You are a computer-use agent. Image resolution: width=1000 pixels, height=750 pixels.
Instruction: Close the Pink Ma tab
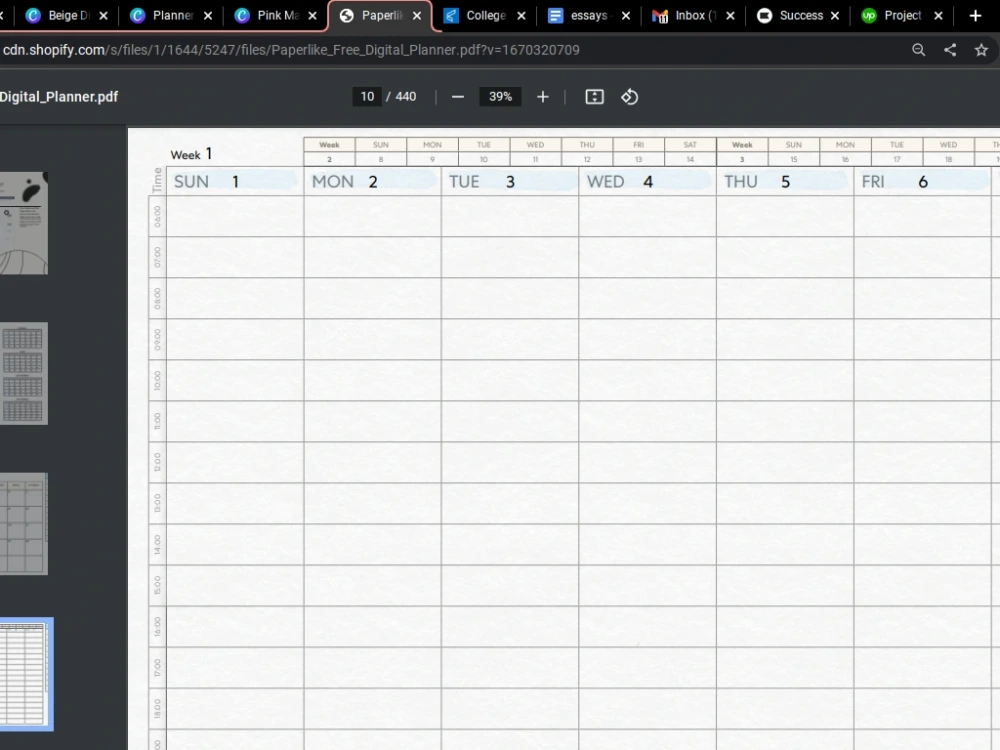[312, 16]
